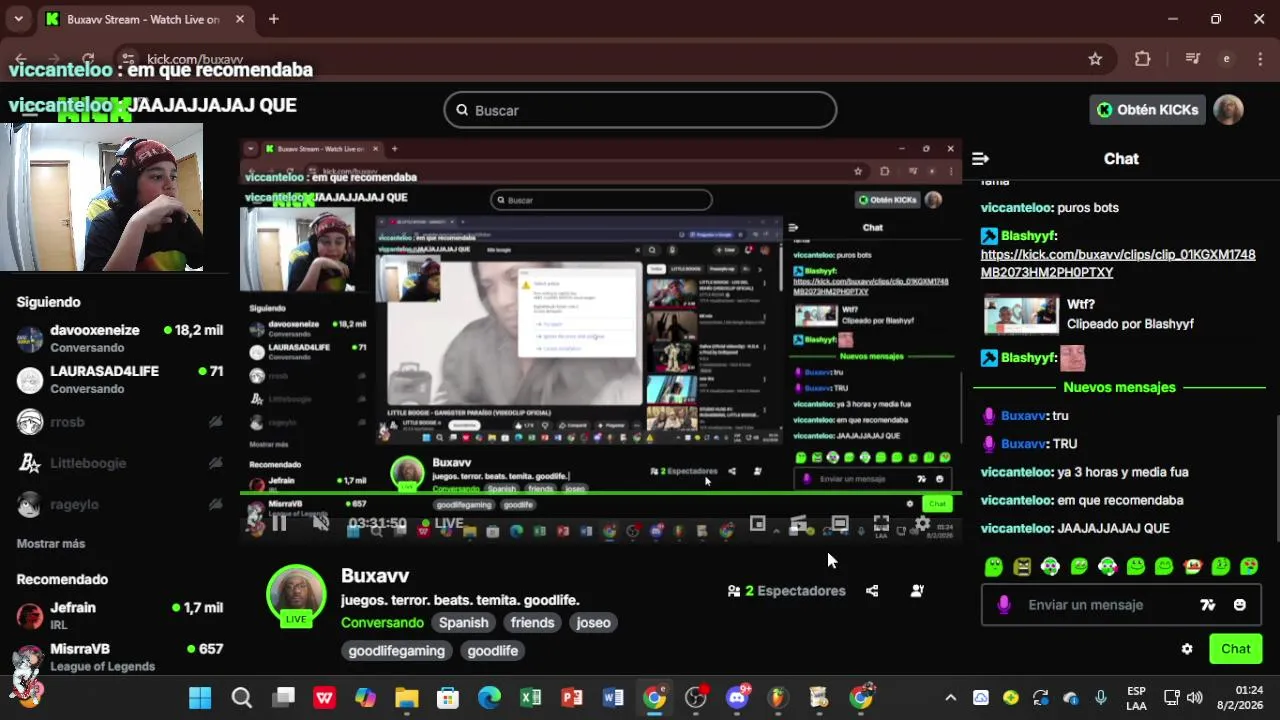1280x720 pixels.
Task: Send message with green Chat button
Action: [1235, 649]
